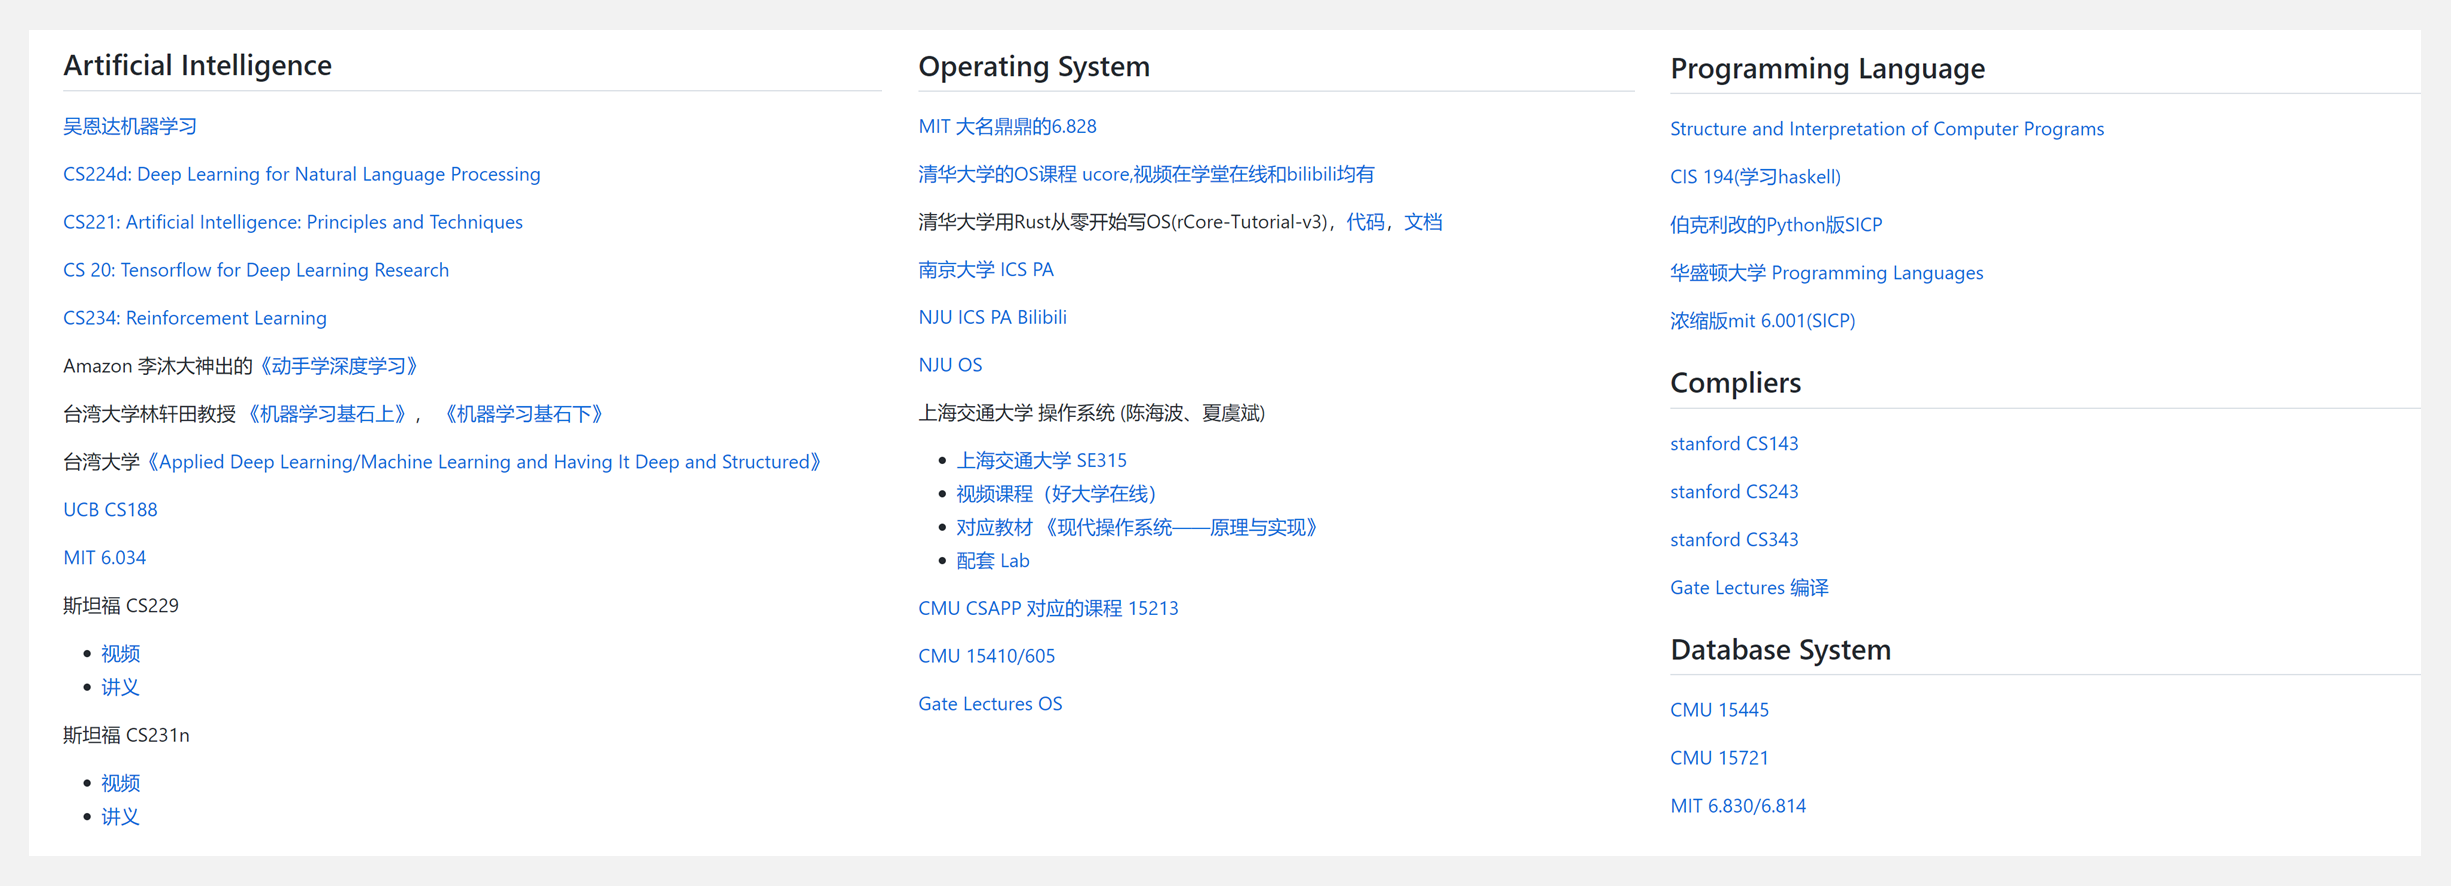
Task: Open the NJU OS link
Action: 950,365
